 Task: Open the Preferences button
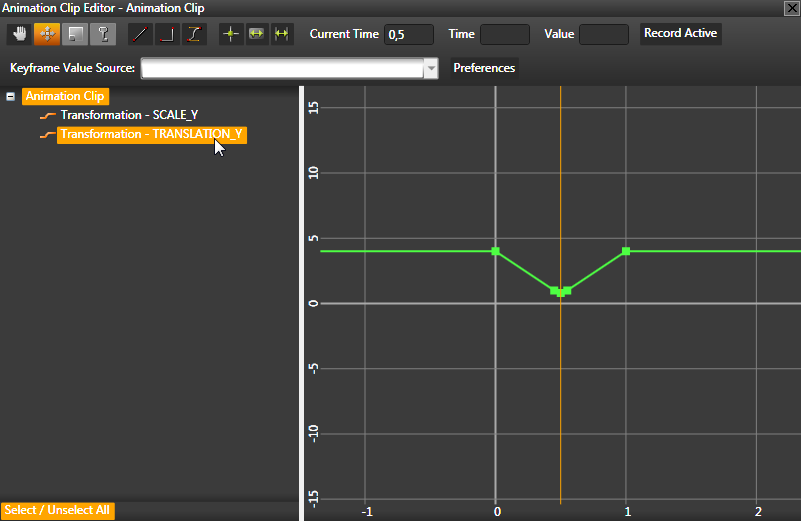484,69
